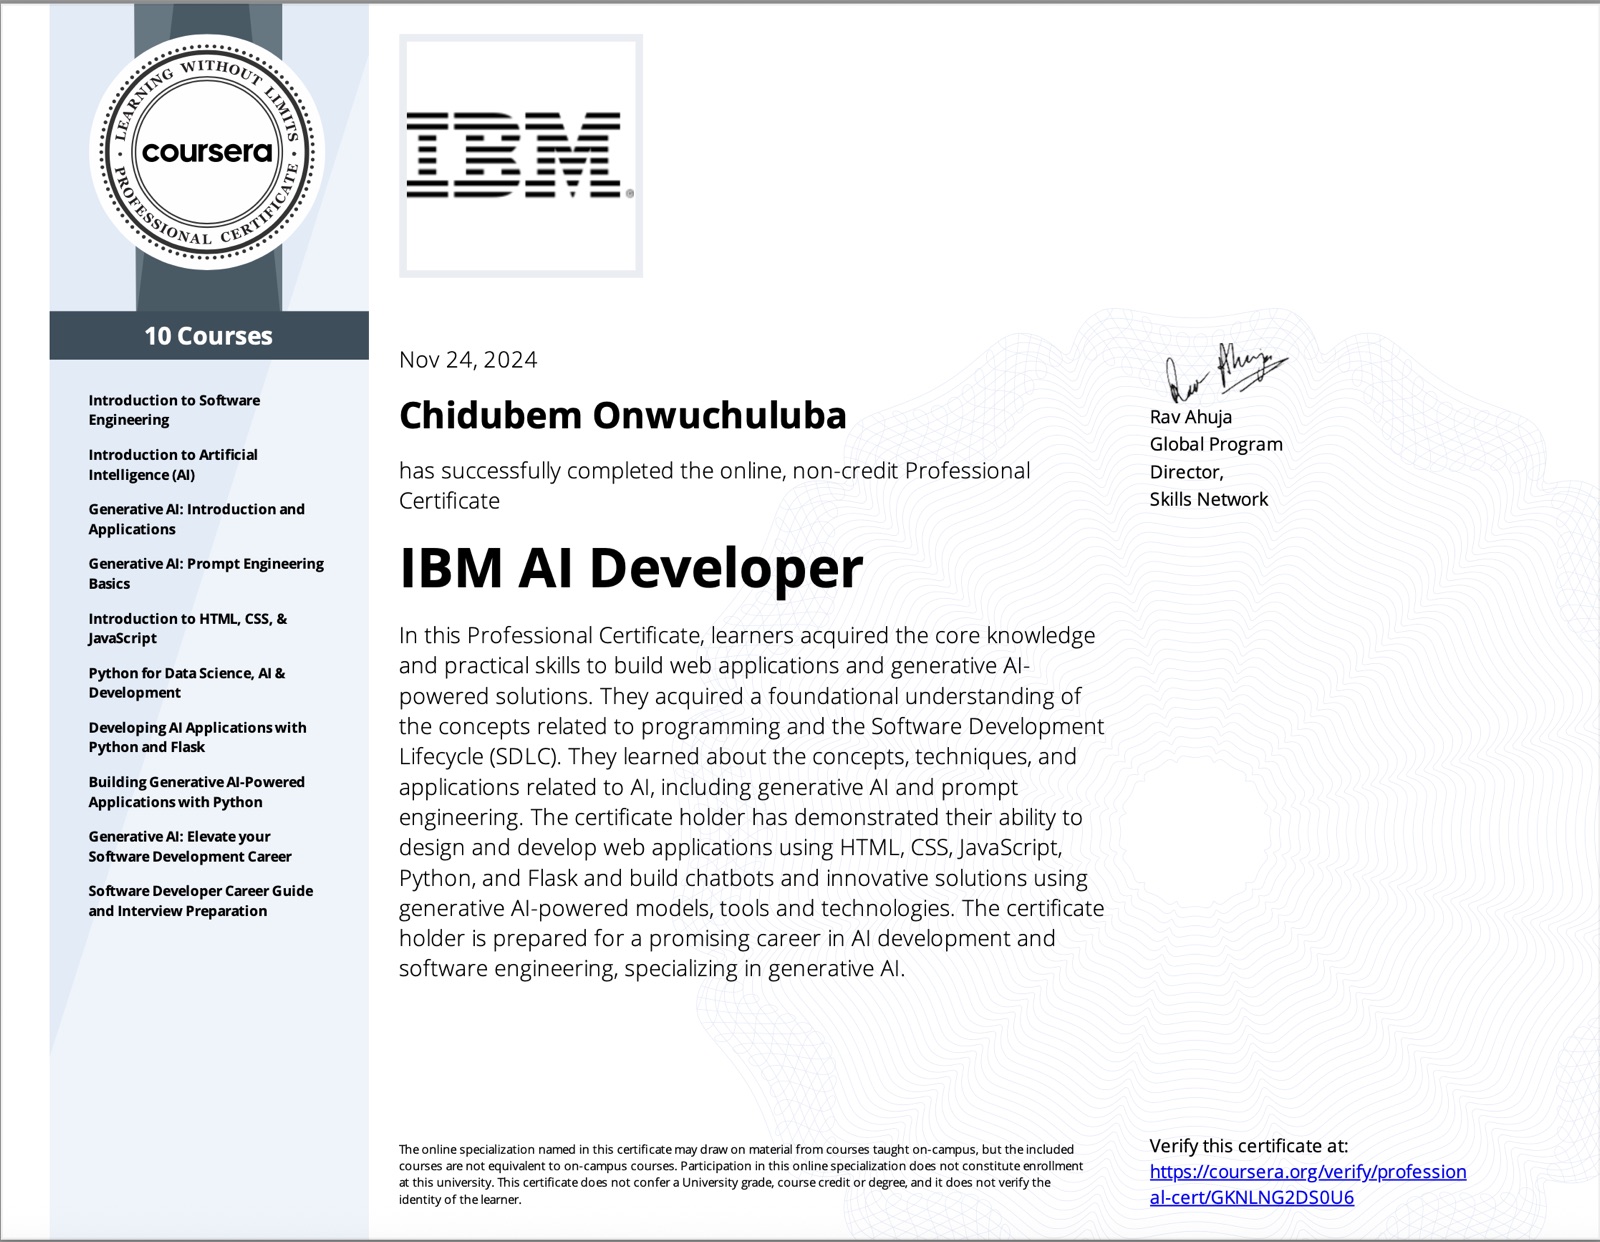Click "Software Developer Career Guide and Interview Preparation"

pyautogui.click(x=201, y=901)
